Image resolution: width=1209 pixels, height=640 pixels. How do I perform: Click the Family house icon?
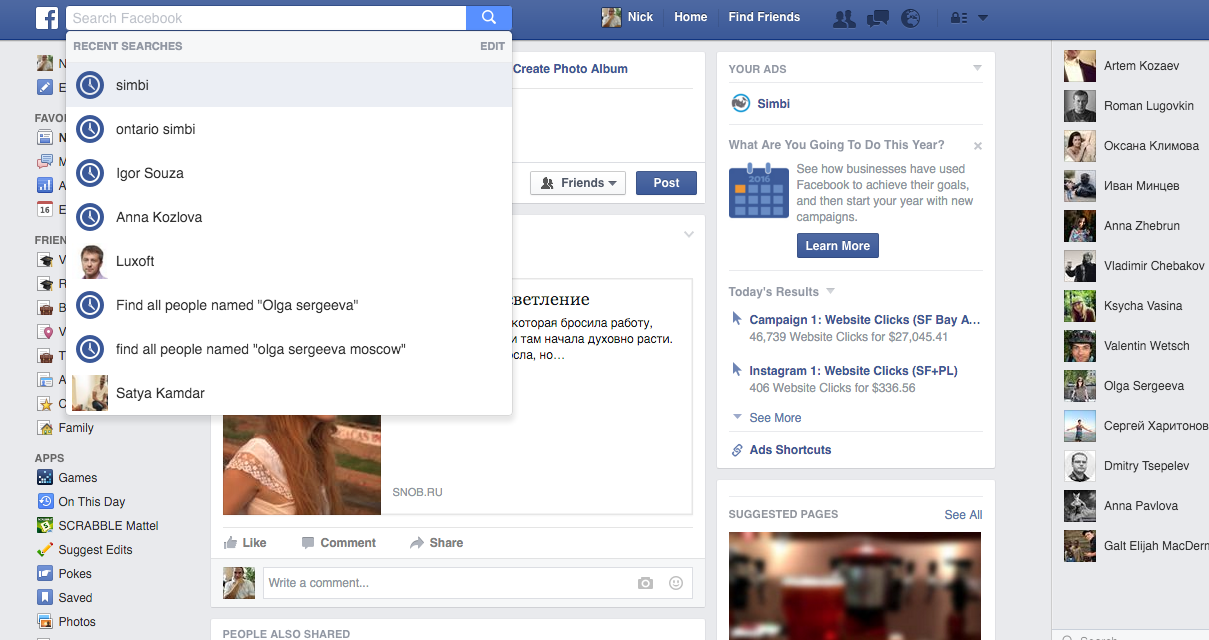click(45, 428)
